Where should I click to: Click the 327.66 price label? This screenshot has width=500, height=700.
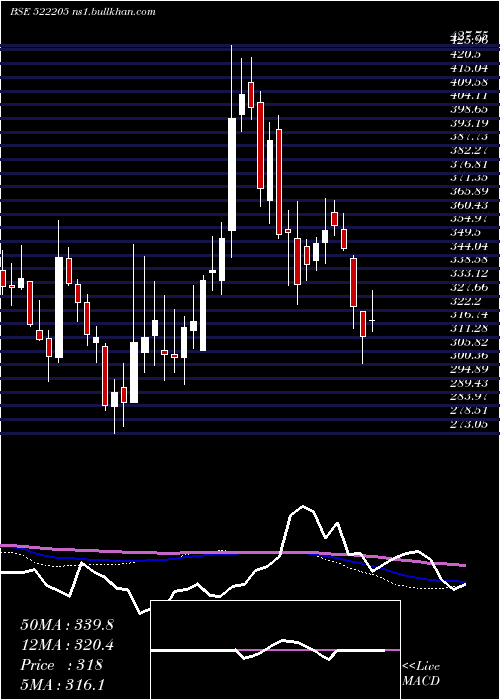point(469,288)
